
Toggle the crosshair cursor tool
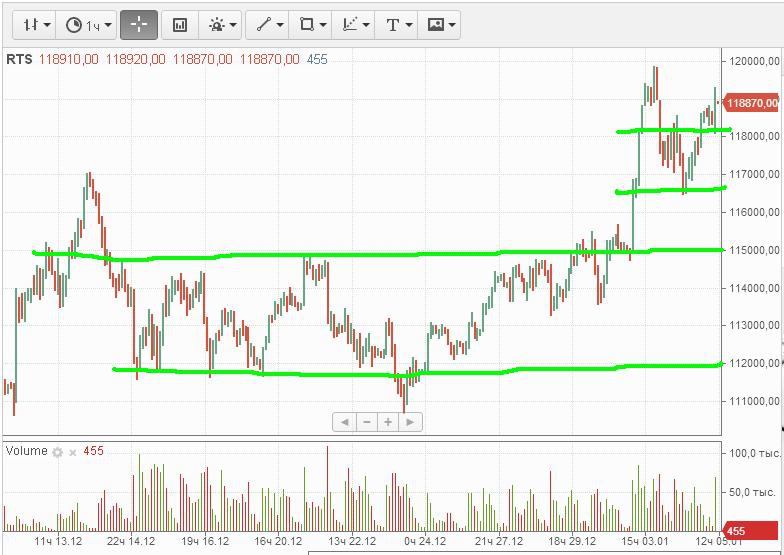139,25
